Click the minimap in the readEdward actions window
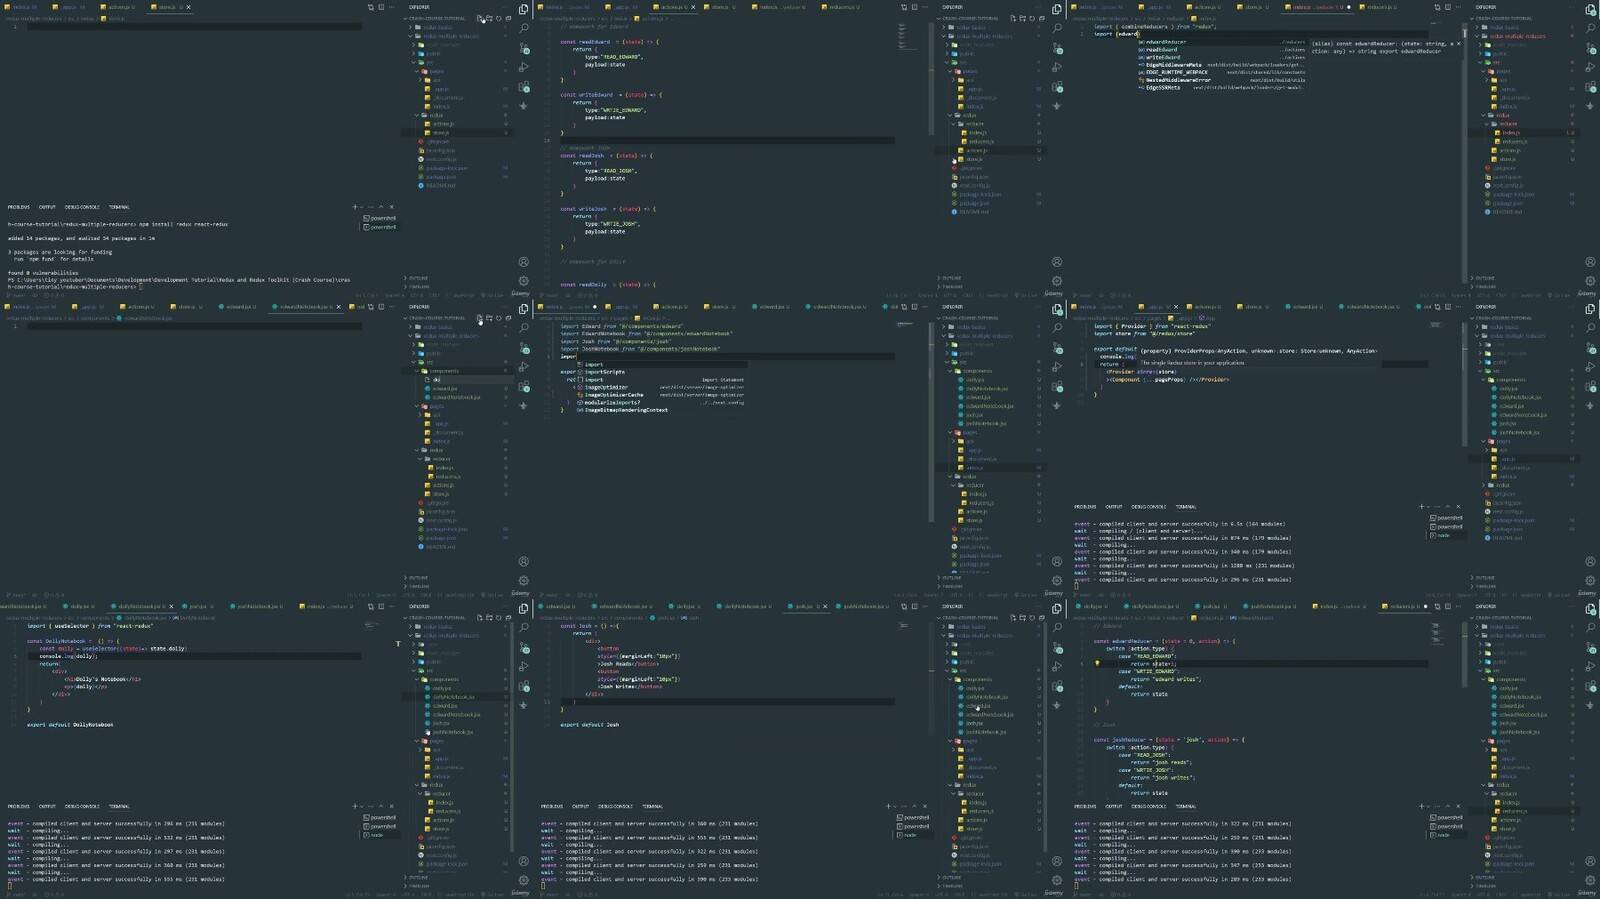This screenshot has height=899, width=1600. [907, 36]
